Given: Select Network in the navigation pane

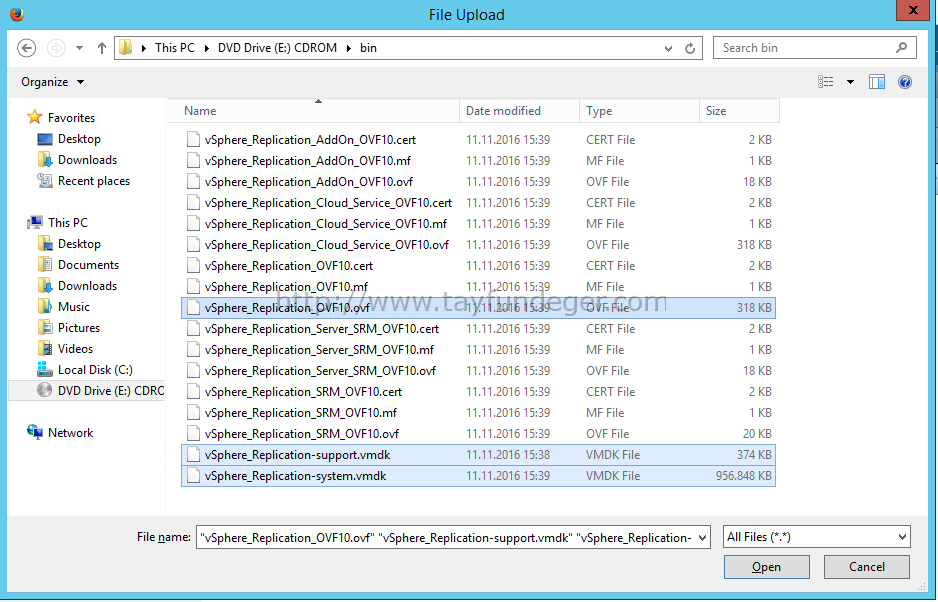Looking at the screenshot, I should coord(60,433).
